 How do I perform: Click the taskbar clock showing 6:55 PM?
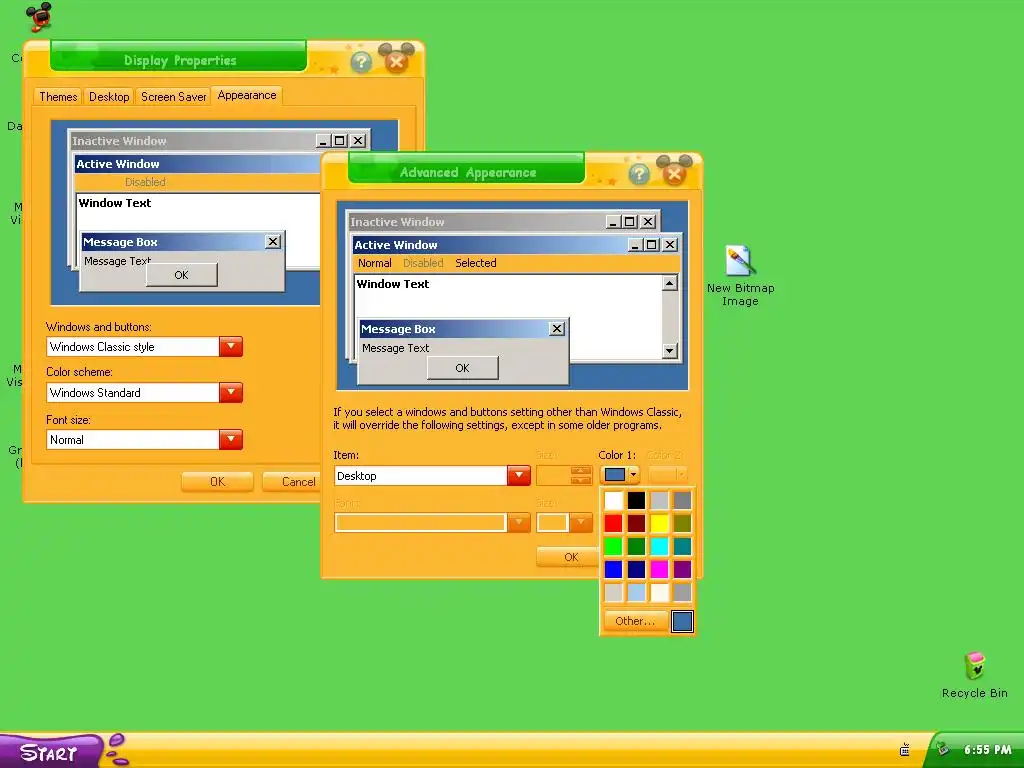(x=987, y=750)
